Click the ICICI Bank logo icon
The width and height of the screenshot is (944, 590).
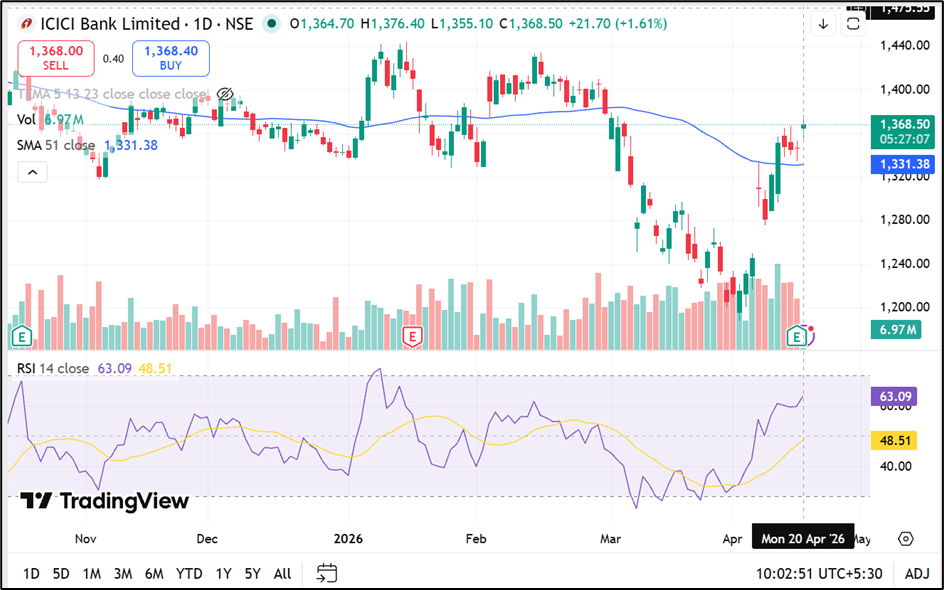click(x=25, y=24)
